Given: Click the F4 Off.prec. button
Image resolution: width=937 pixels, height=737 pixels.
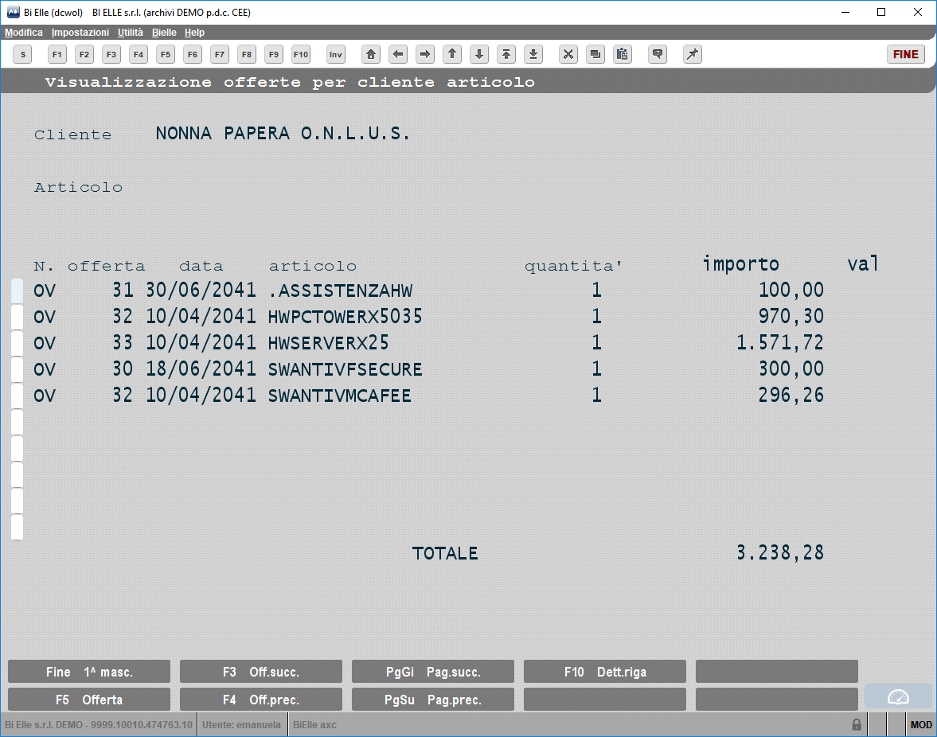Looking at the screenshot, I should (261, 700).
